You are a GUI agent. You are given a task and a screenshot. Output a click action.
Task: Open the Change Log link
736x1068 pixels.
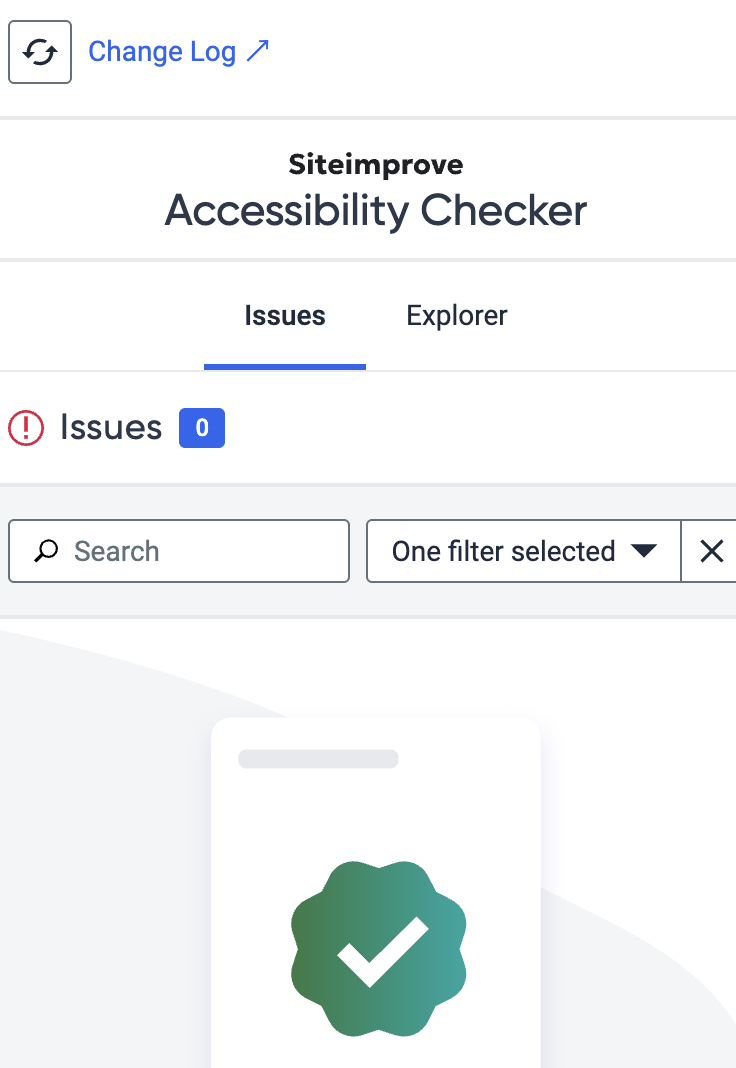(x=179, y=52)
